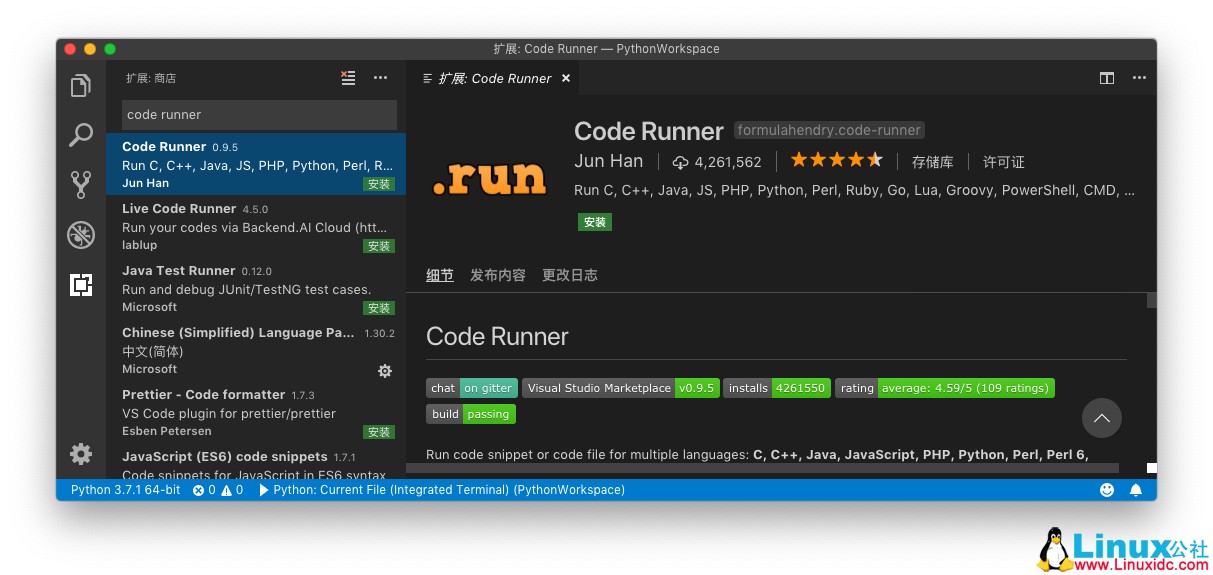Click the 扩展: 商店 sidebar title

(x=151, y=78)
